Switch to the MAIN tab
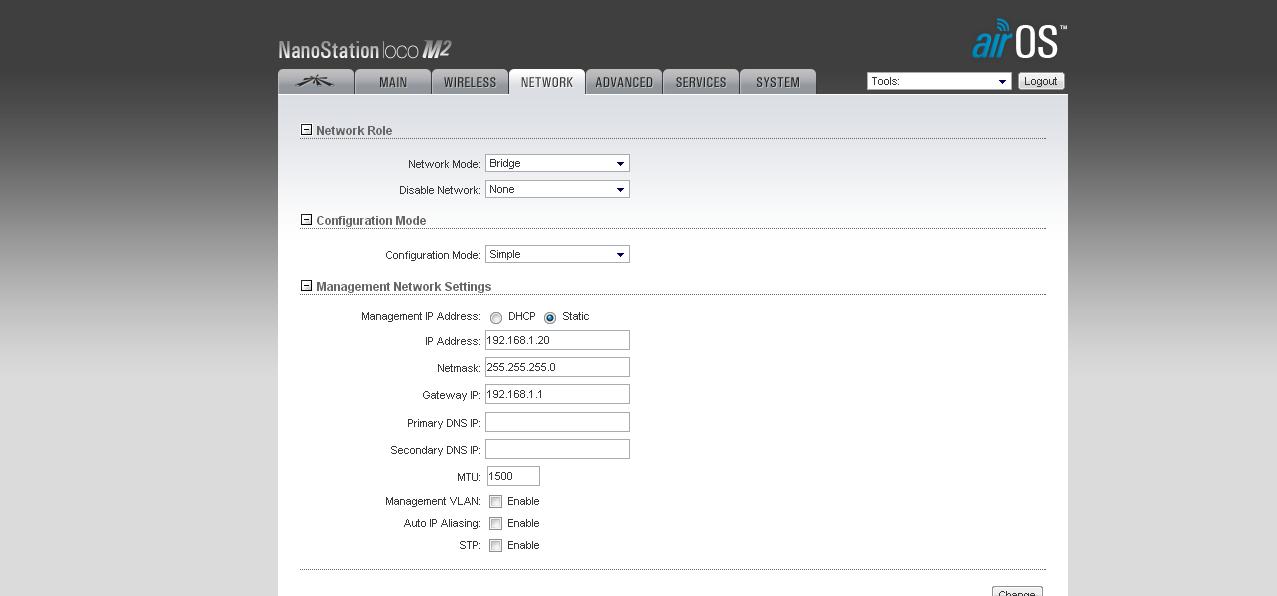Image resolution: width=1277 pixels, height=596 pixels. 393,82
